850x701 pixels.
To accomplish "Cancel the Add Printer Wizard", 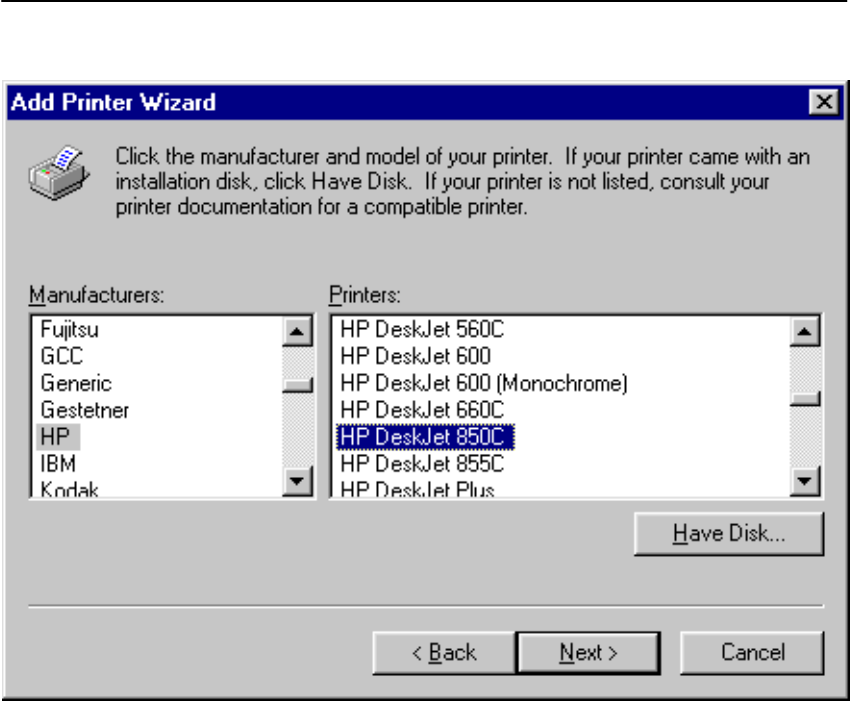I will click(x=752, y=653).
